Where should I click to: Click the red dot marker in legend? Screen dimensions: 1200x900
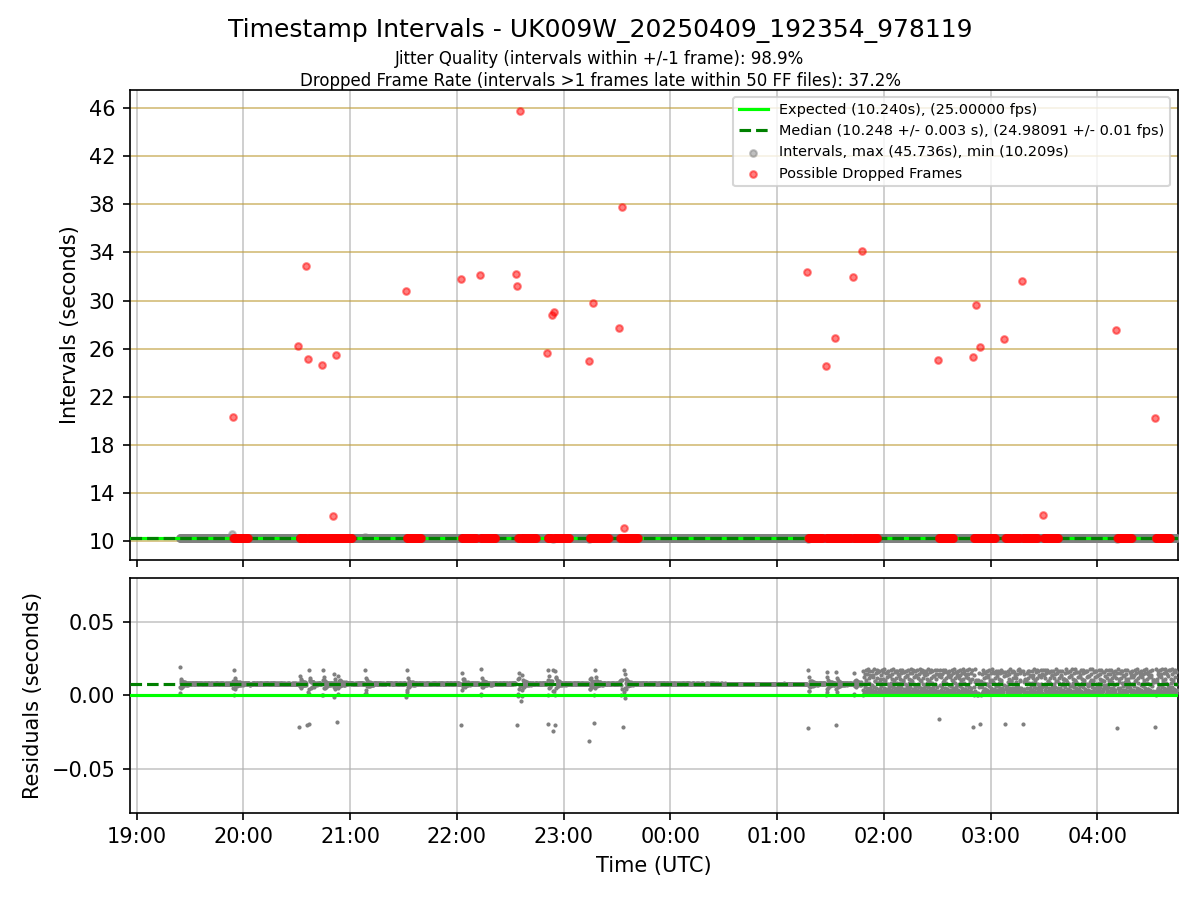(754, 173)
